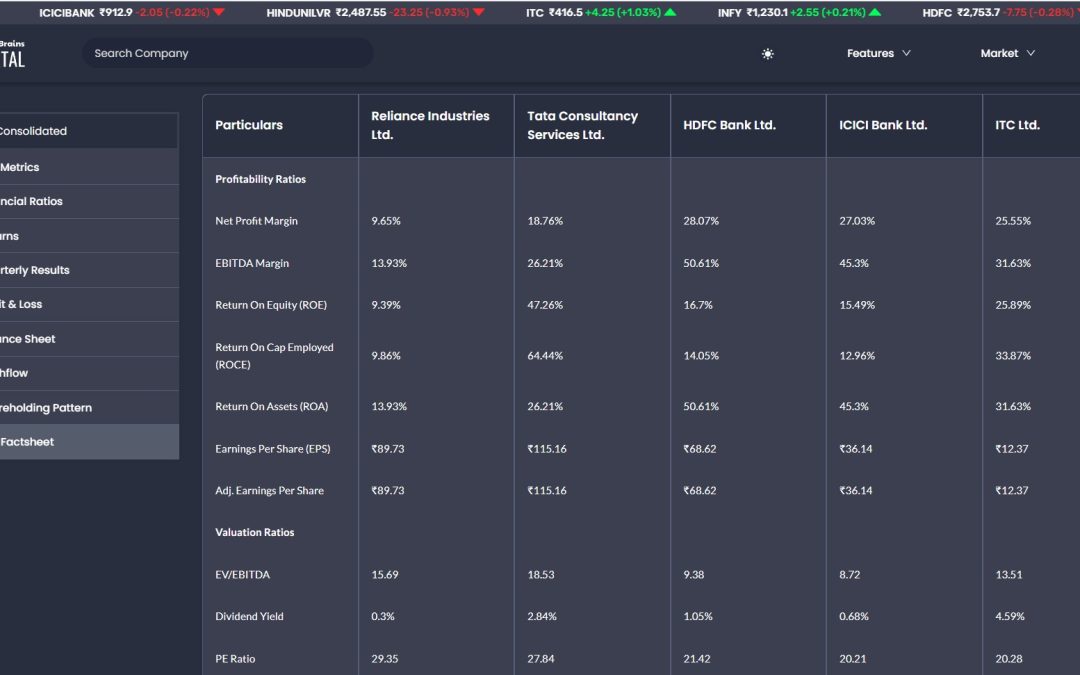Click Reliance PE Ratio value 29.35
Image resolution: width=1080 pixels, height=675 pixels.
(384, 659)
